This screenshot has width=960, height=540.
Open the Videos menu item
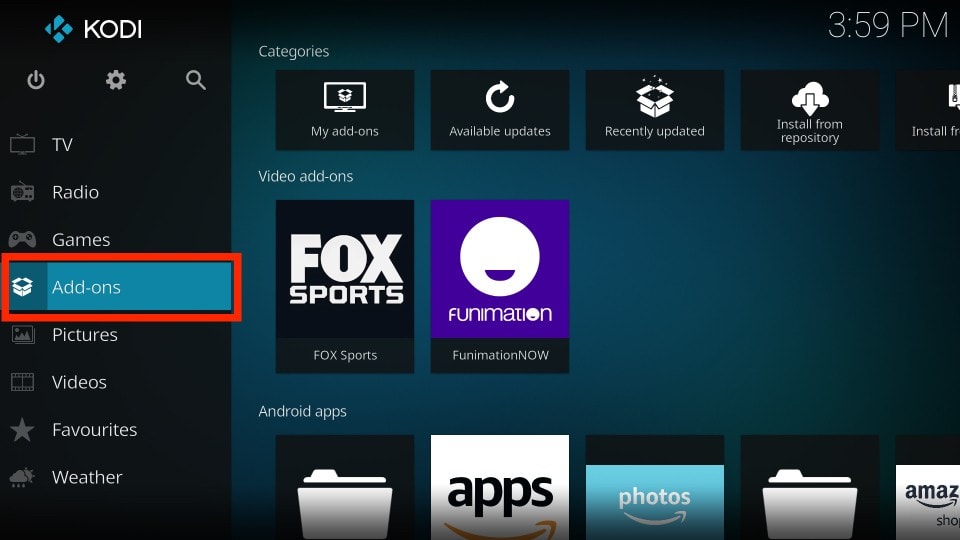tap(116, 382)
